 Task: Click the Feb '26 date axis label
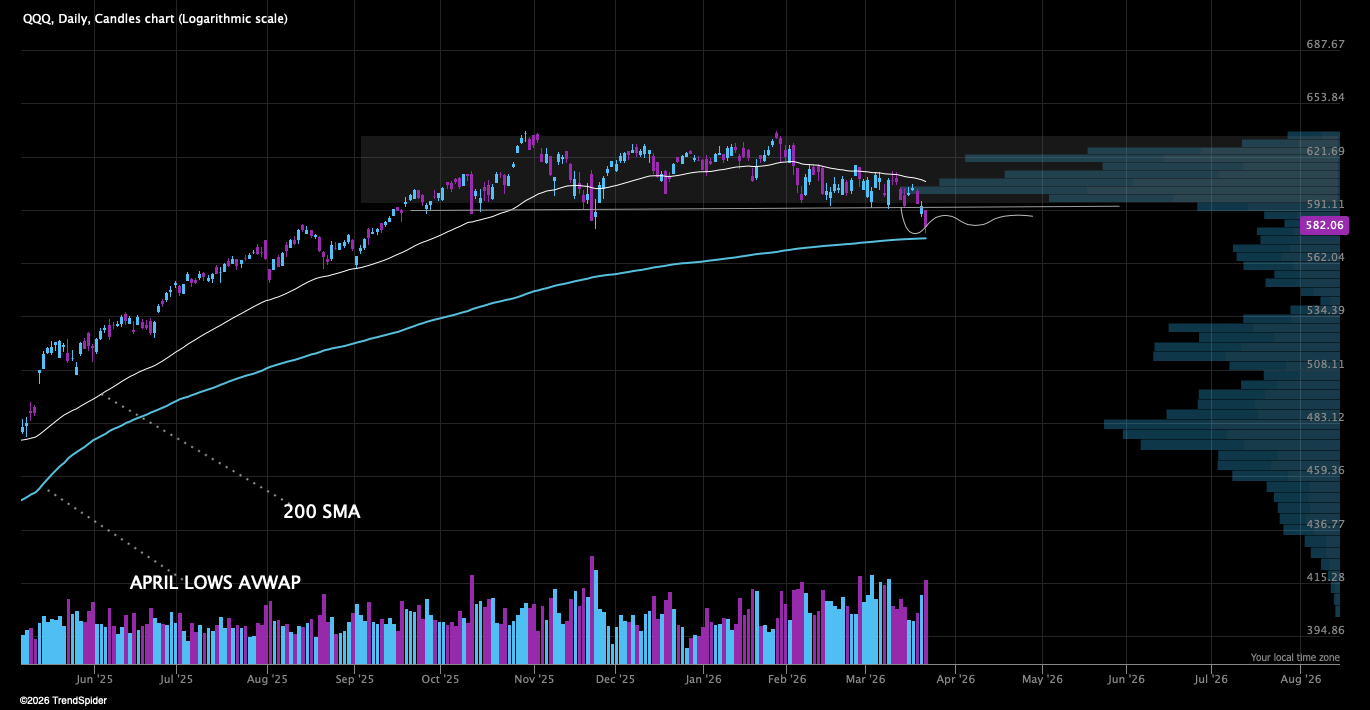pyautogui.click(x=787, y=679)
